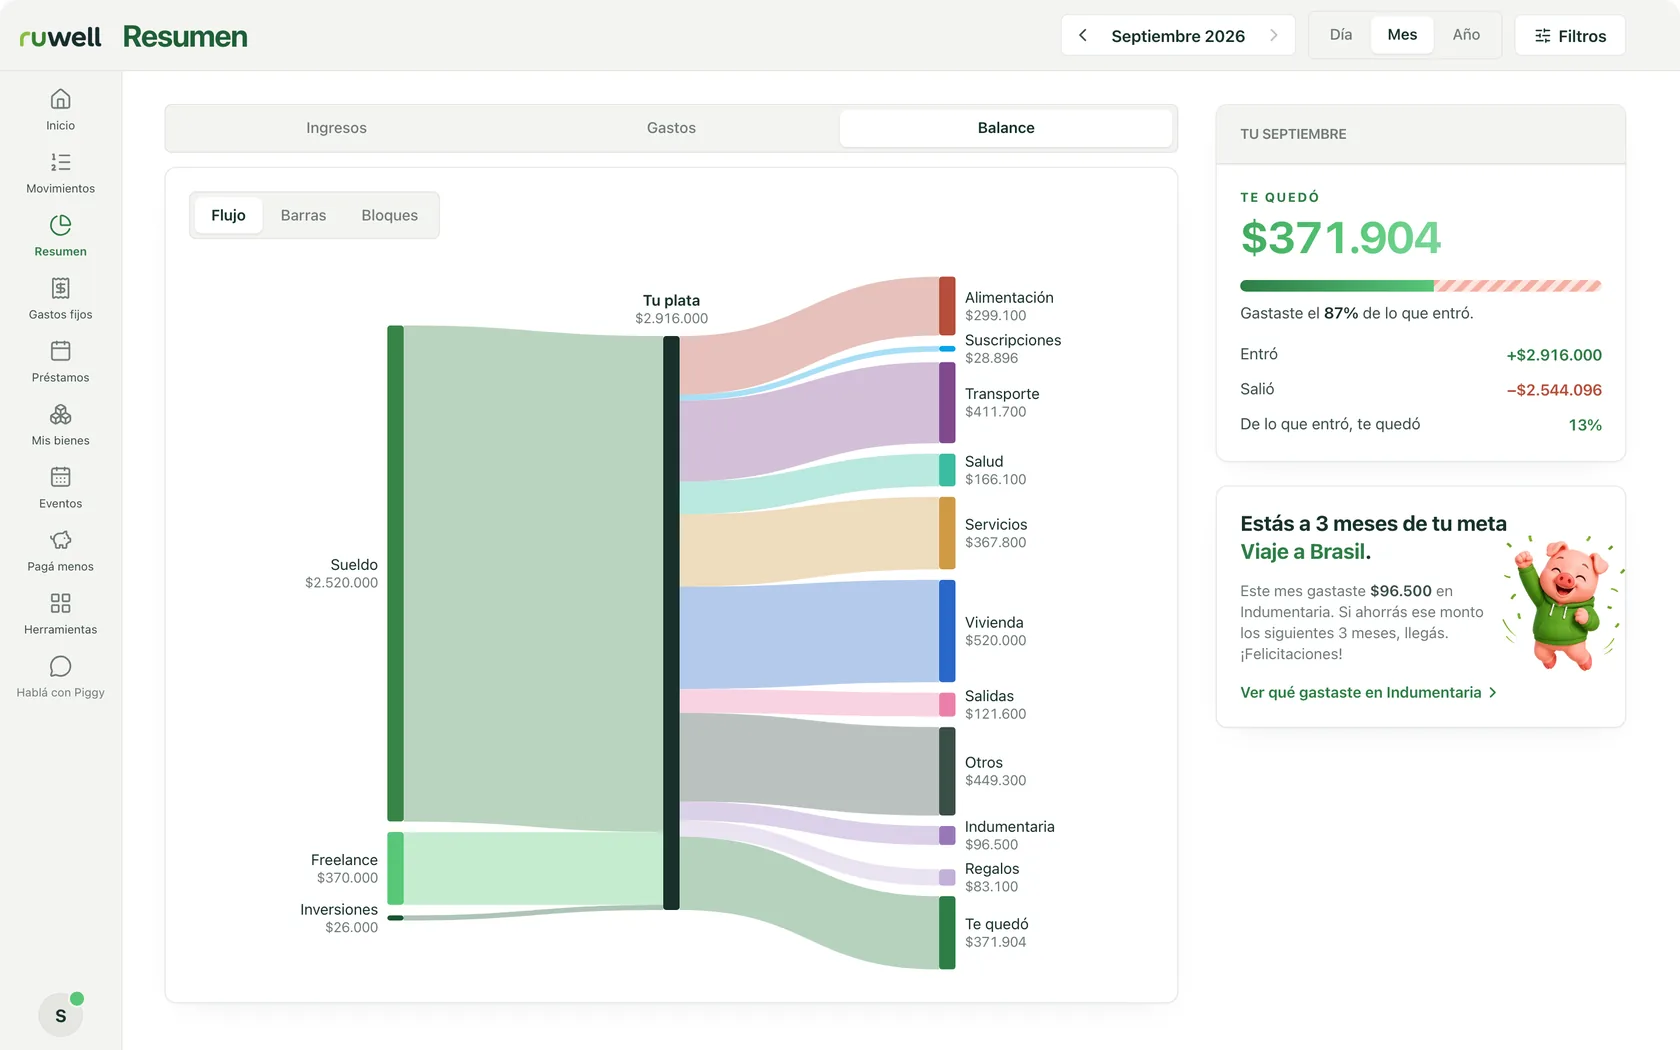Select Bloques chart view
Screen dimensions: 1680x1050
pos(389,215)
